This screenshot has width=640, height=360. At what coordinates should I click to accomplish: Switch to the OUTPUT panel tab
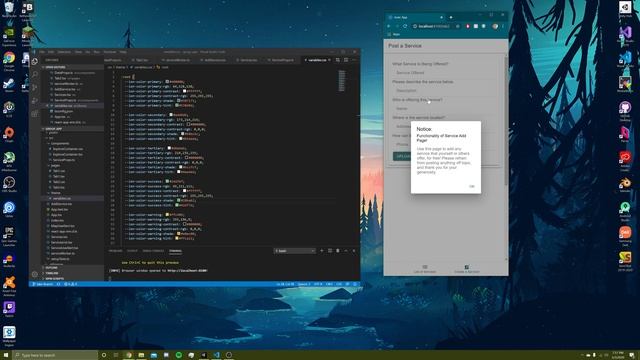132,251
